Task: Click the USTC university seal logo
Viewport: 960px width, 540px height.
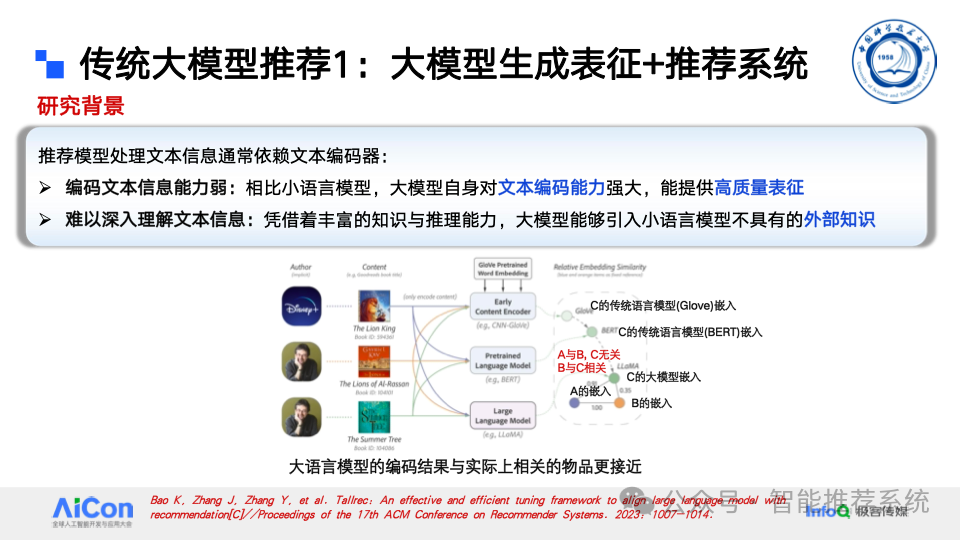Action: (893, 61)
